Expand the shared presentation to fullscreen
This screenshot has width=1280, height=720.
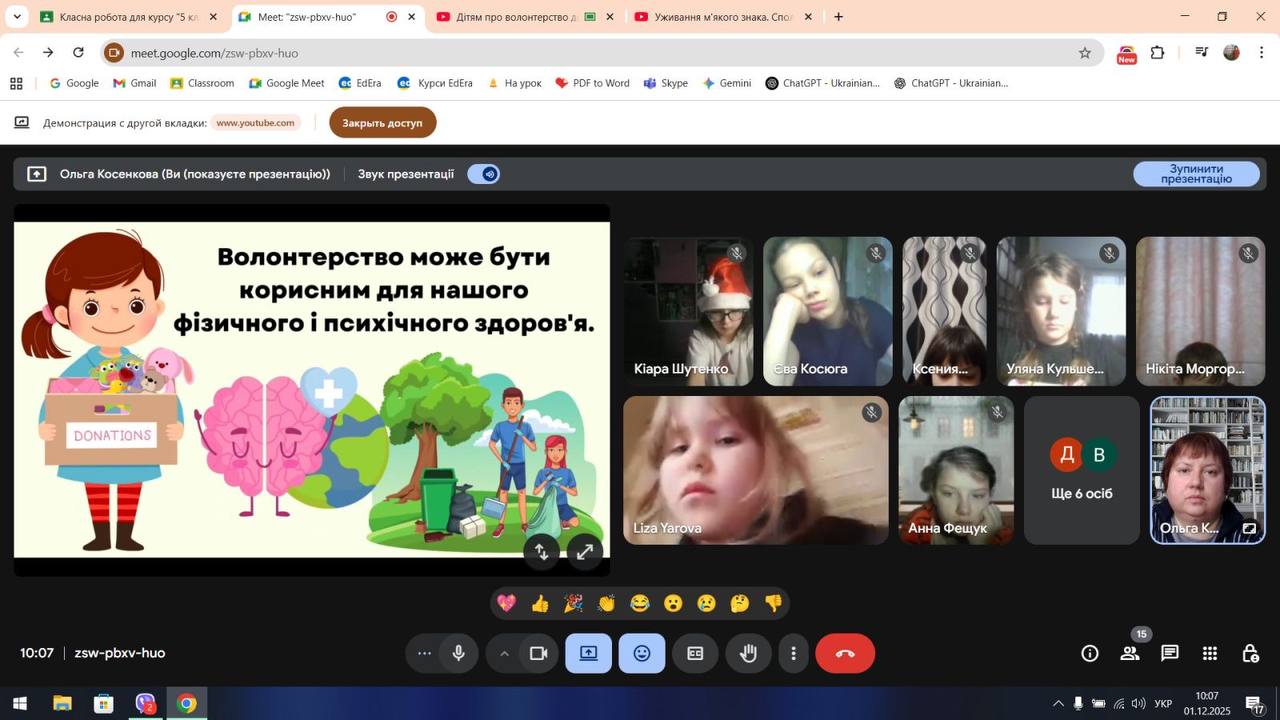pyautogui.click(x=585, y=551)
